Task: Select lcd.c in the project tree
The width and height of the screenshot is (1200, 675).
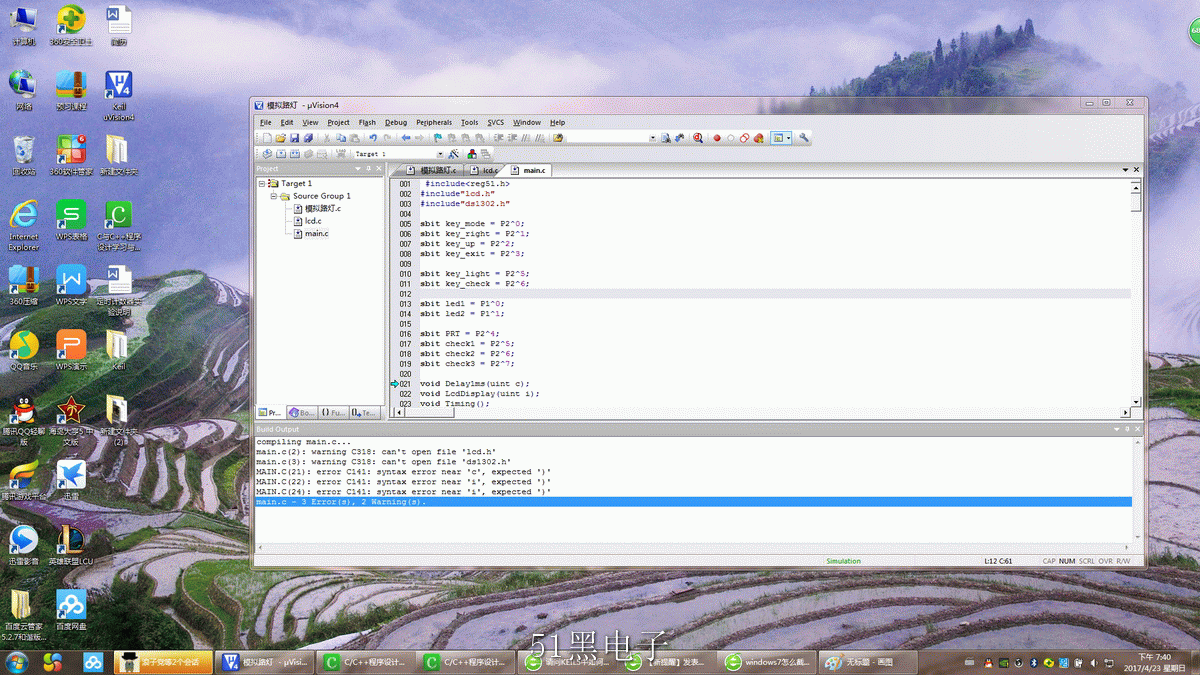Action: (313, 221)
